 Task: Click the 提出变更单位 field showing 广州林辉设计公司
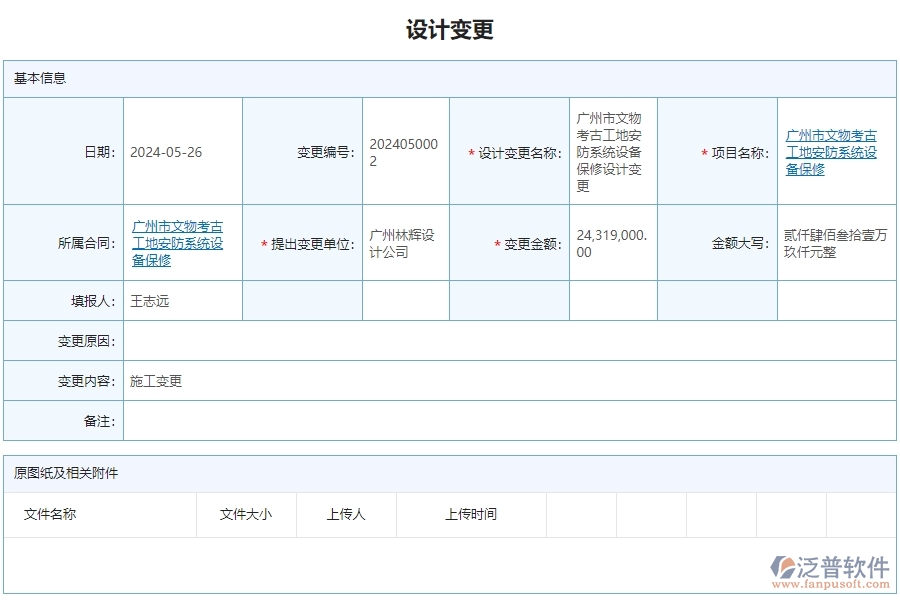403,242
